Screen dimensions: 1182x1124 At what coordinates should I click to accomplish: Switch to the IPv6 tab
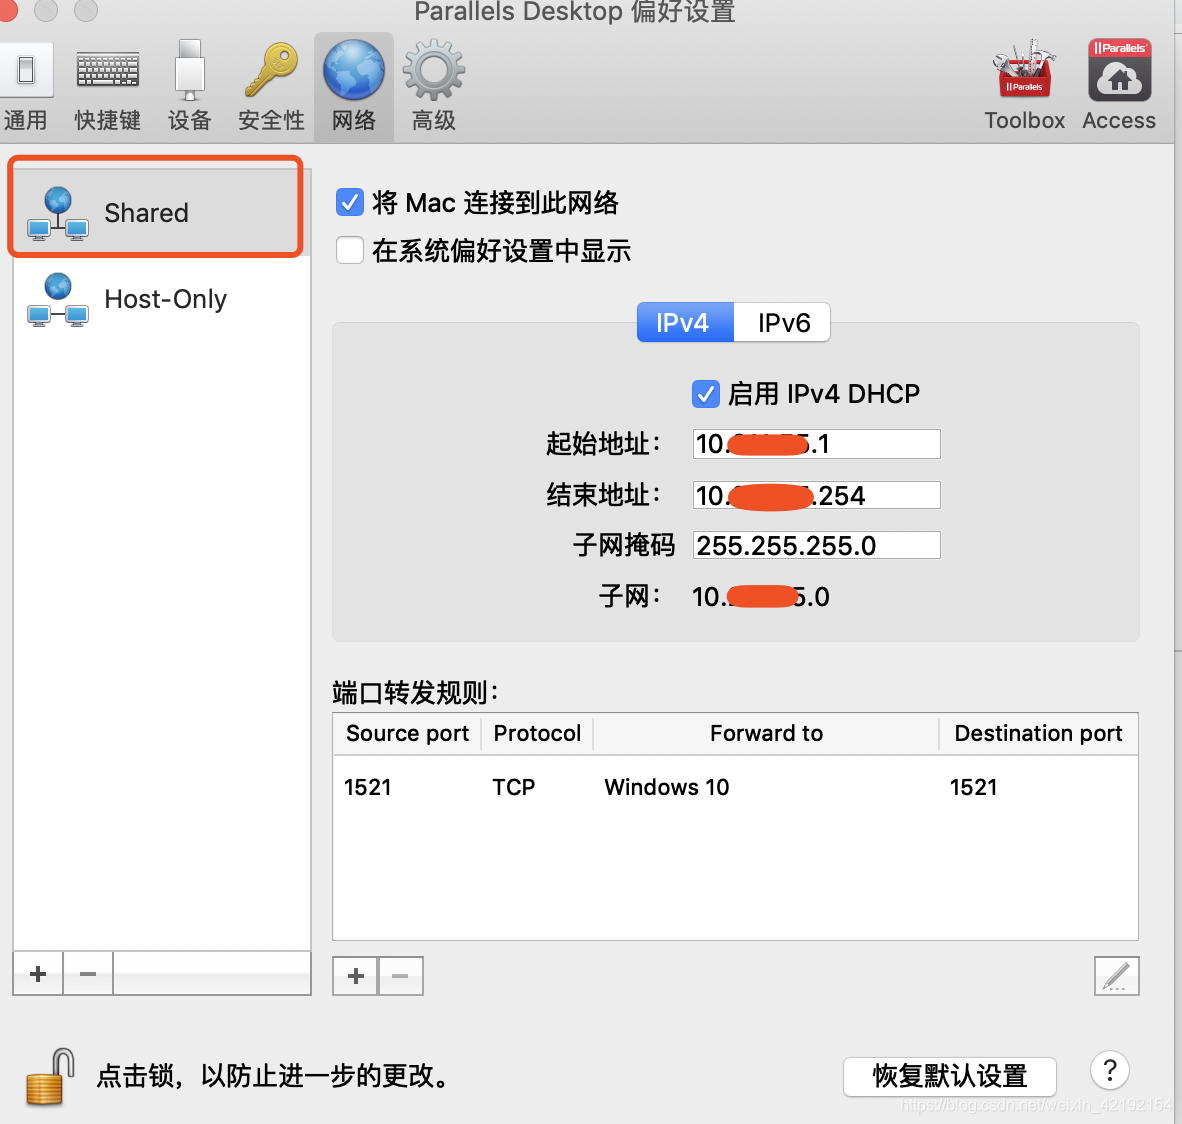pyautogui.click(x=782, y=322)
